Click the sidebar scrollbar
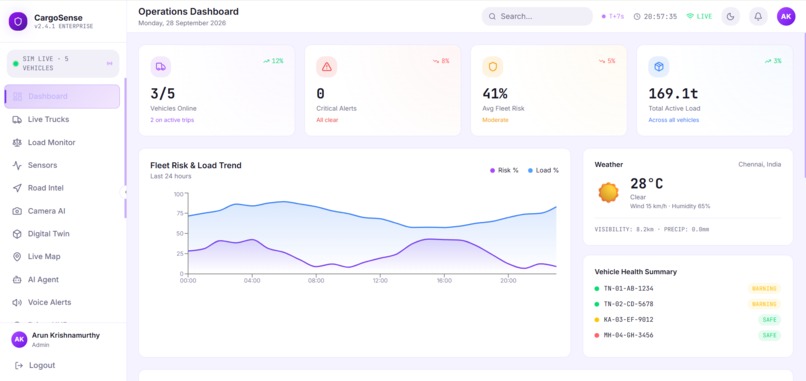This screenshot has height=381, width=806. coord(125,148)
